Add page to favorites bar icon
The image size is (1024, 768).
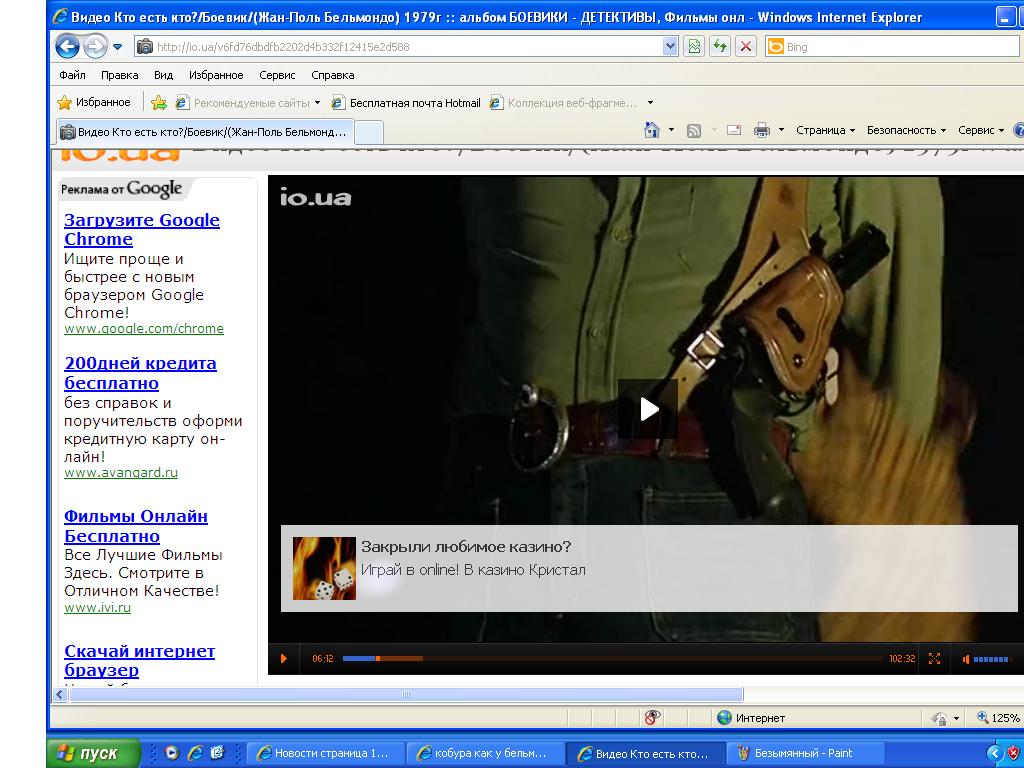coord(159,103)
